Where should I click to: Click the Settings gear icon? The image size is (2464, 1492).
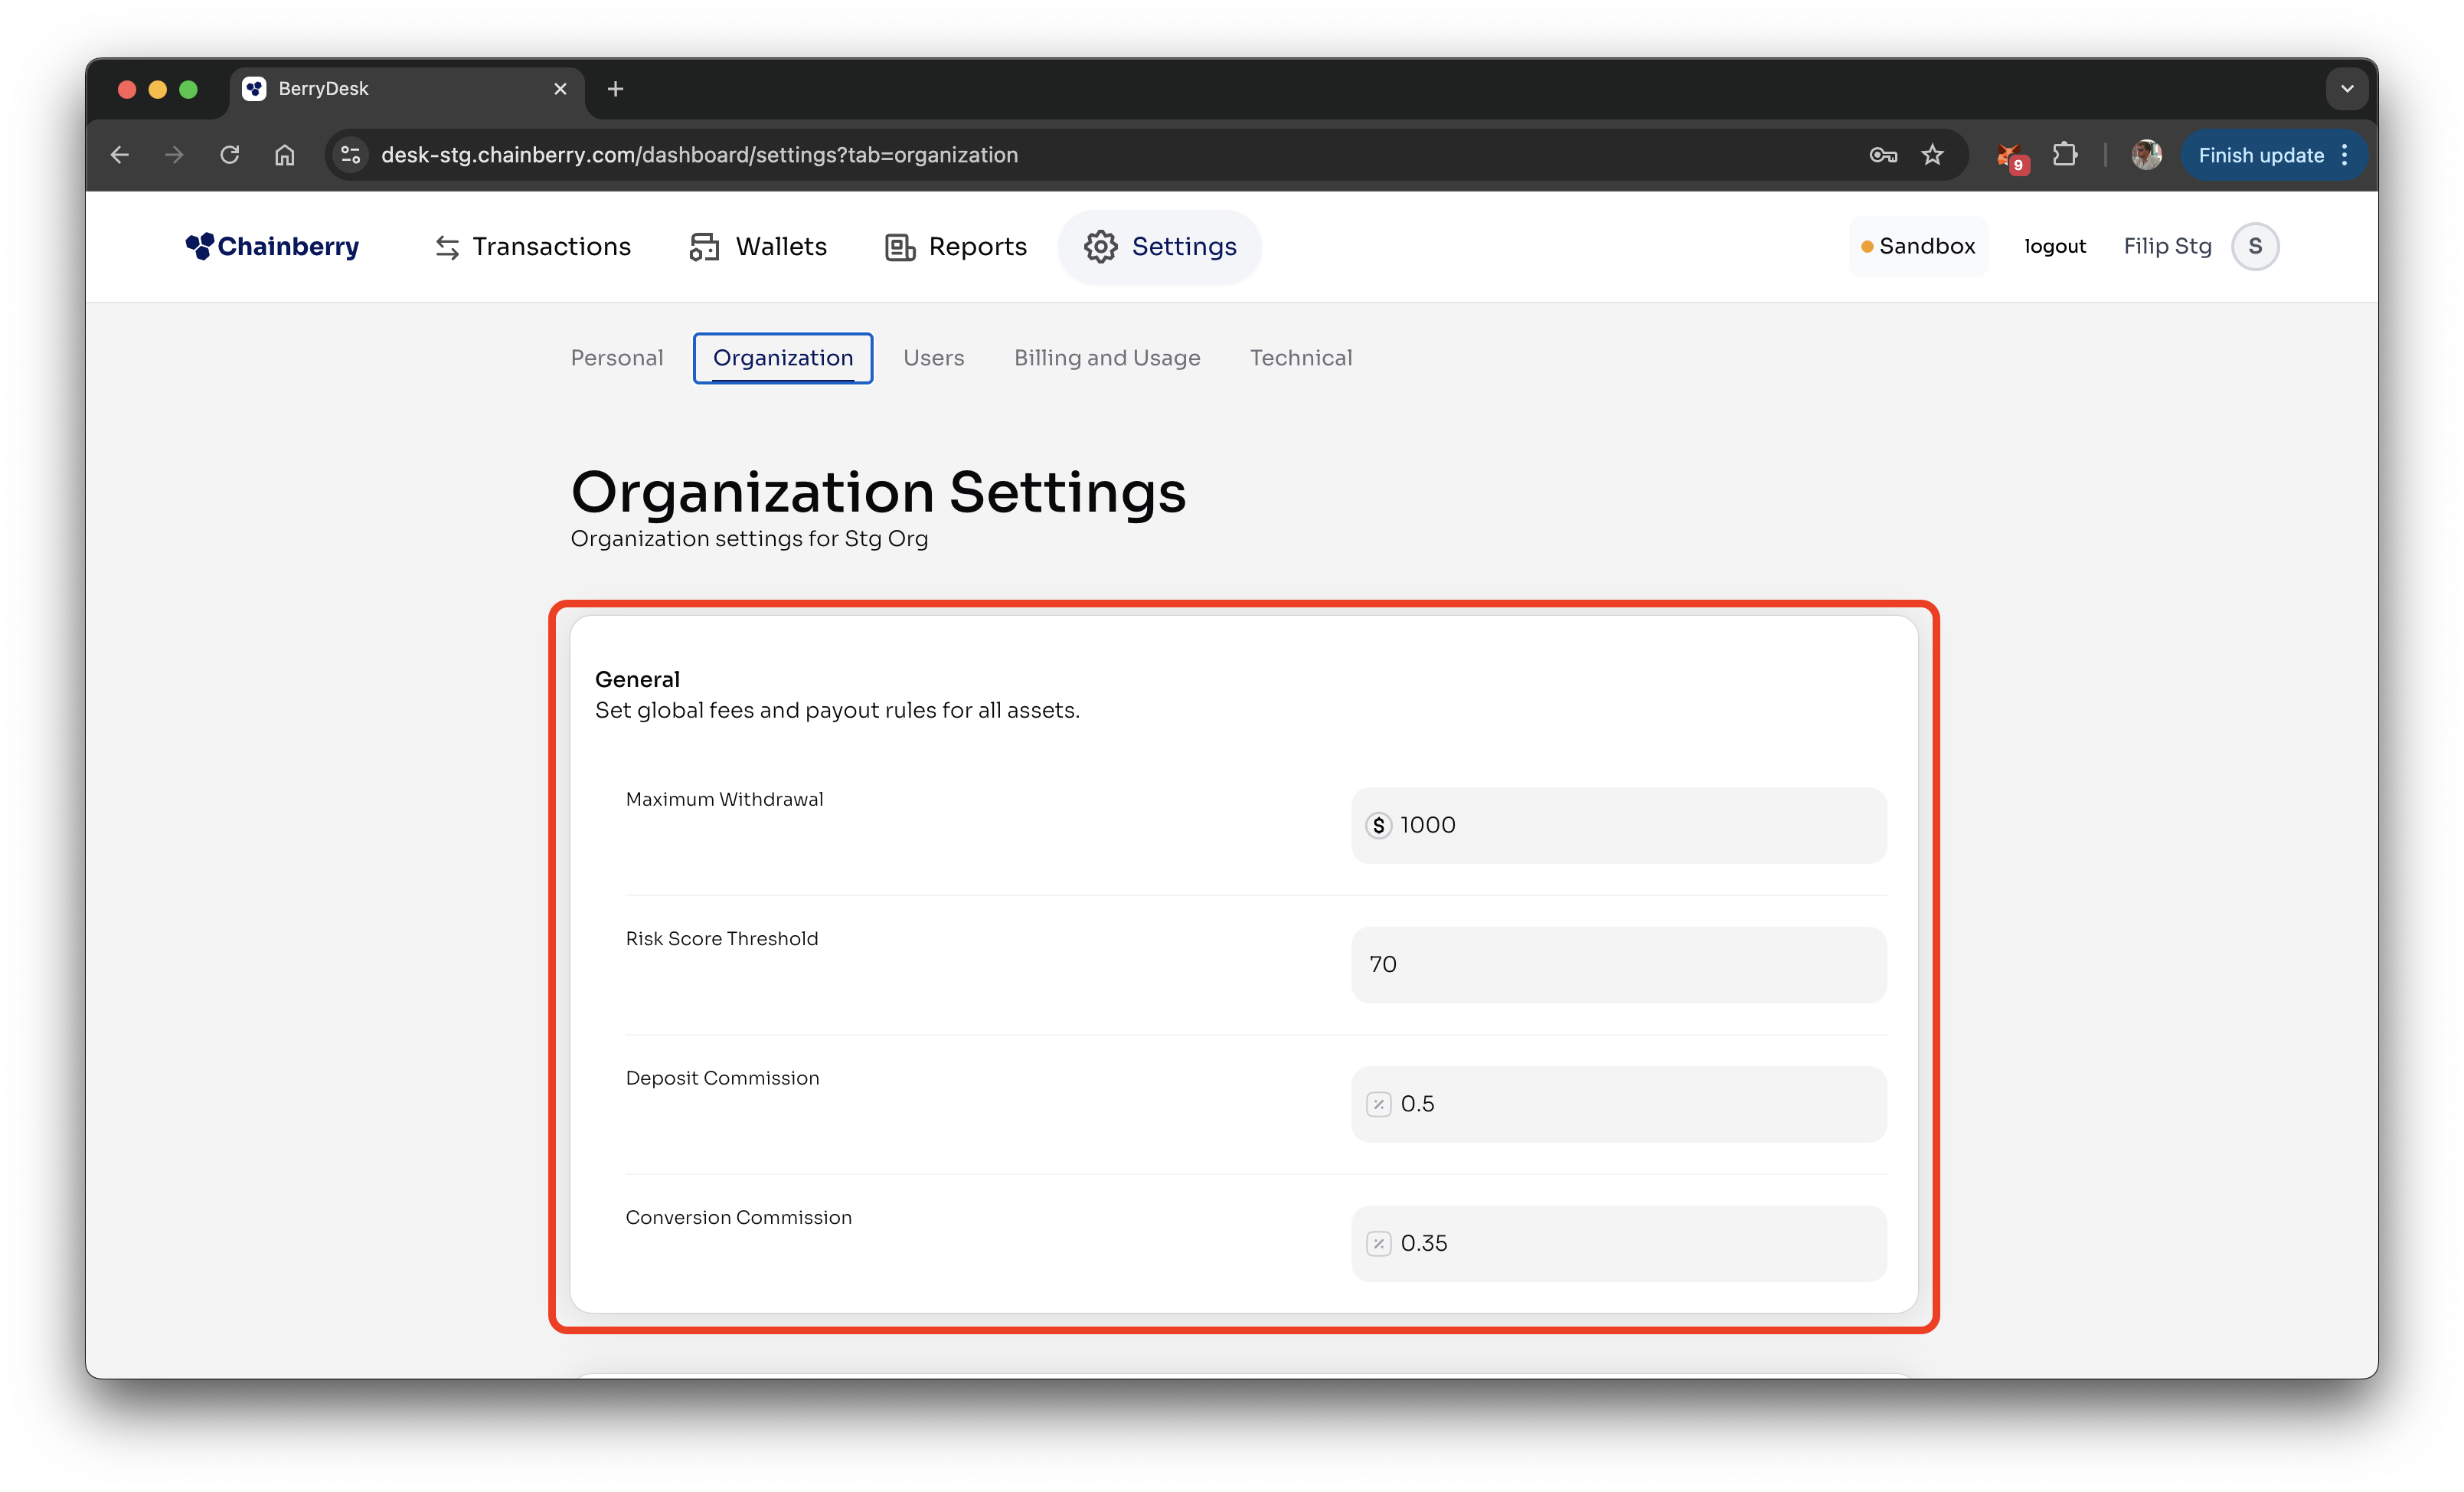pyautogui.click(x=1100, y=247)
